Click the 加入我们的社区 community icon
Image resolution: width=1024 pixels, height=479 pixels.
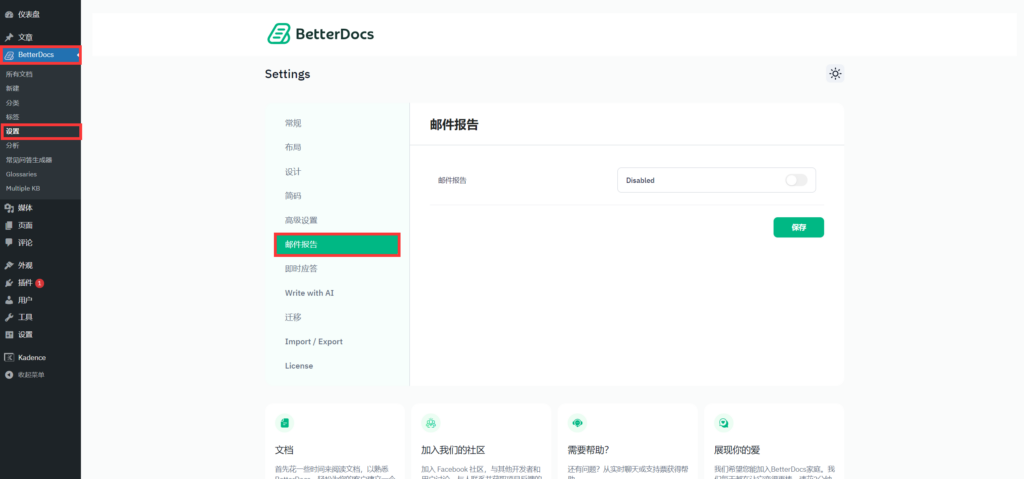(431, 423)
